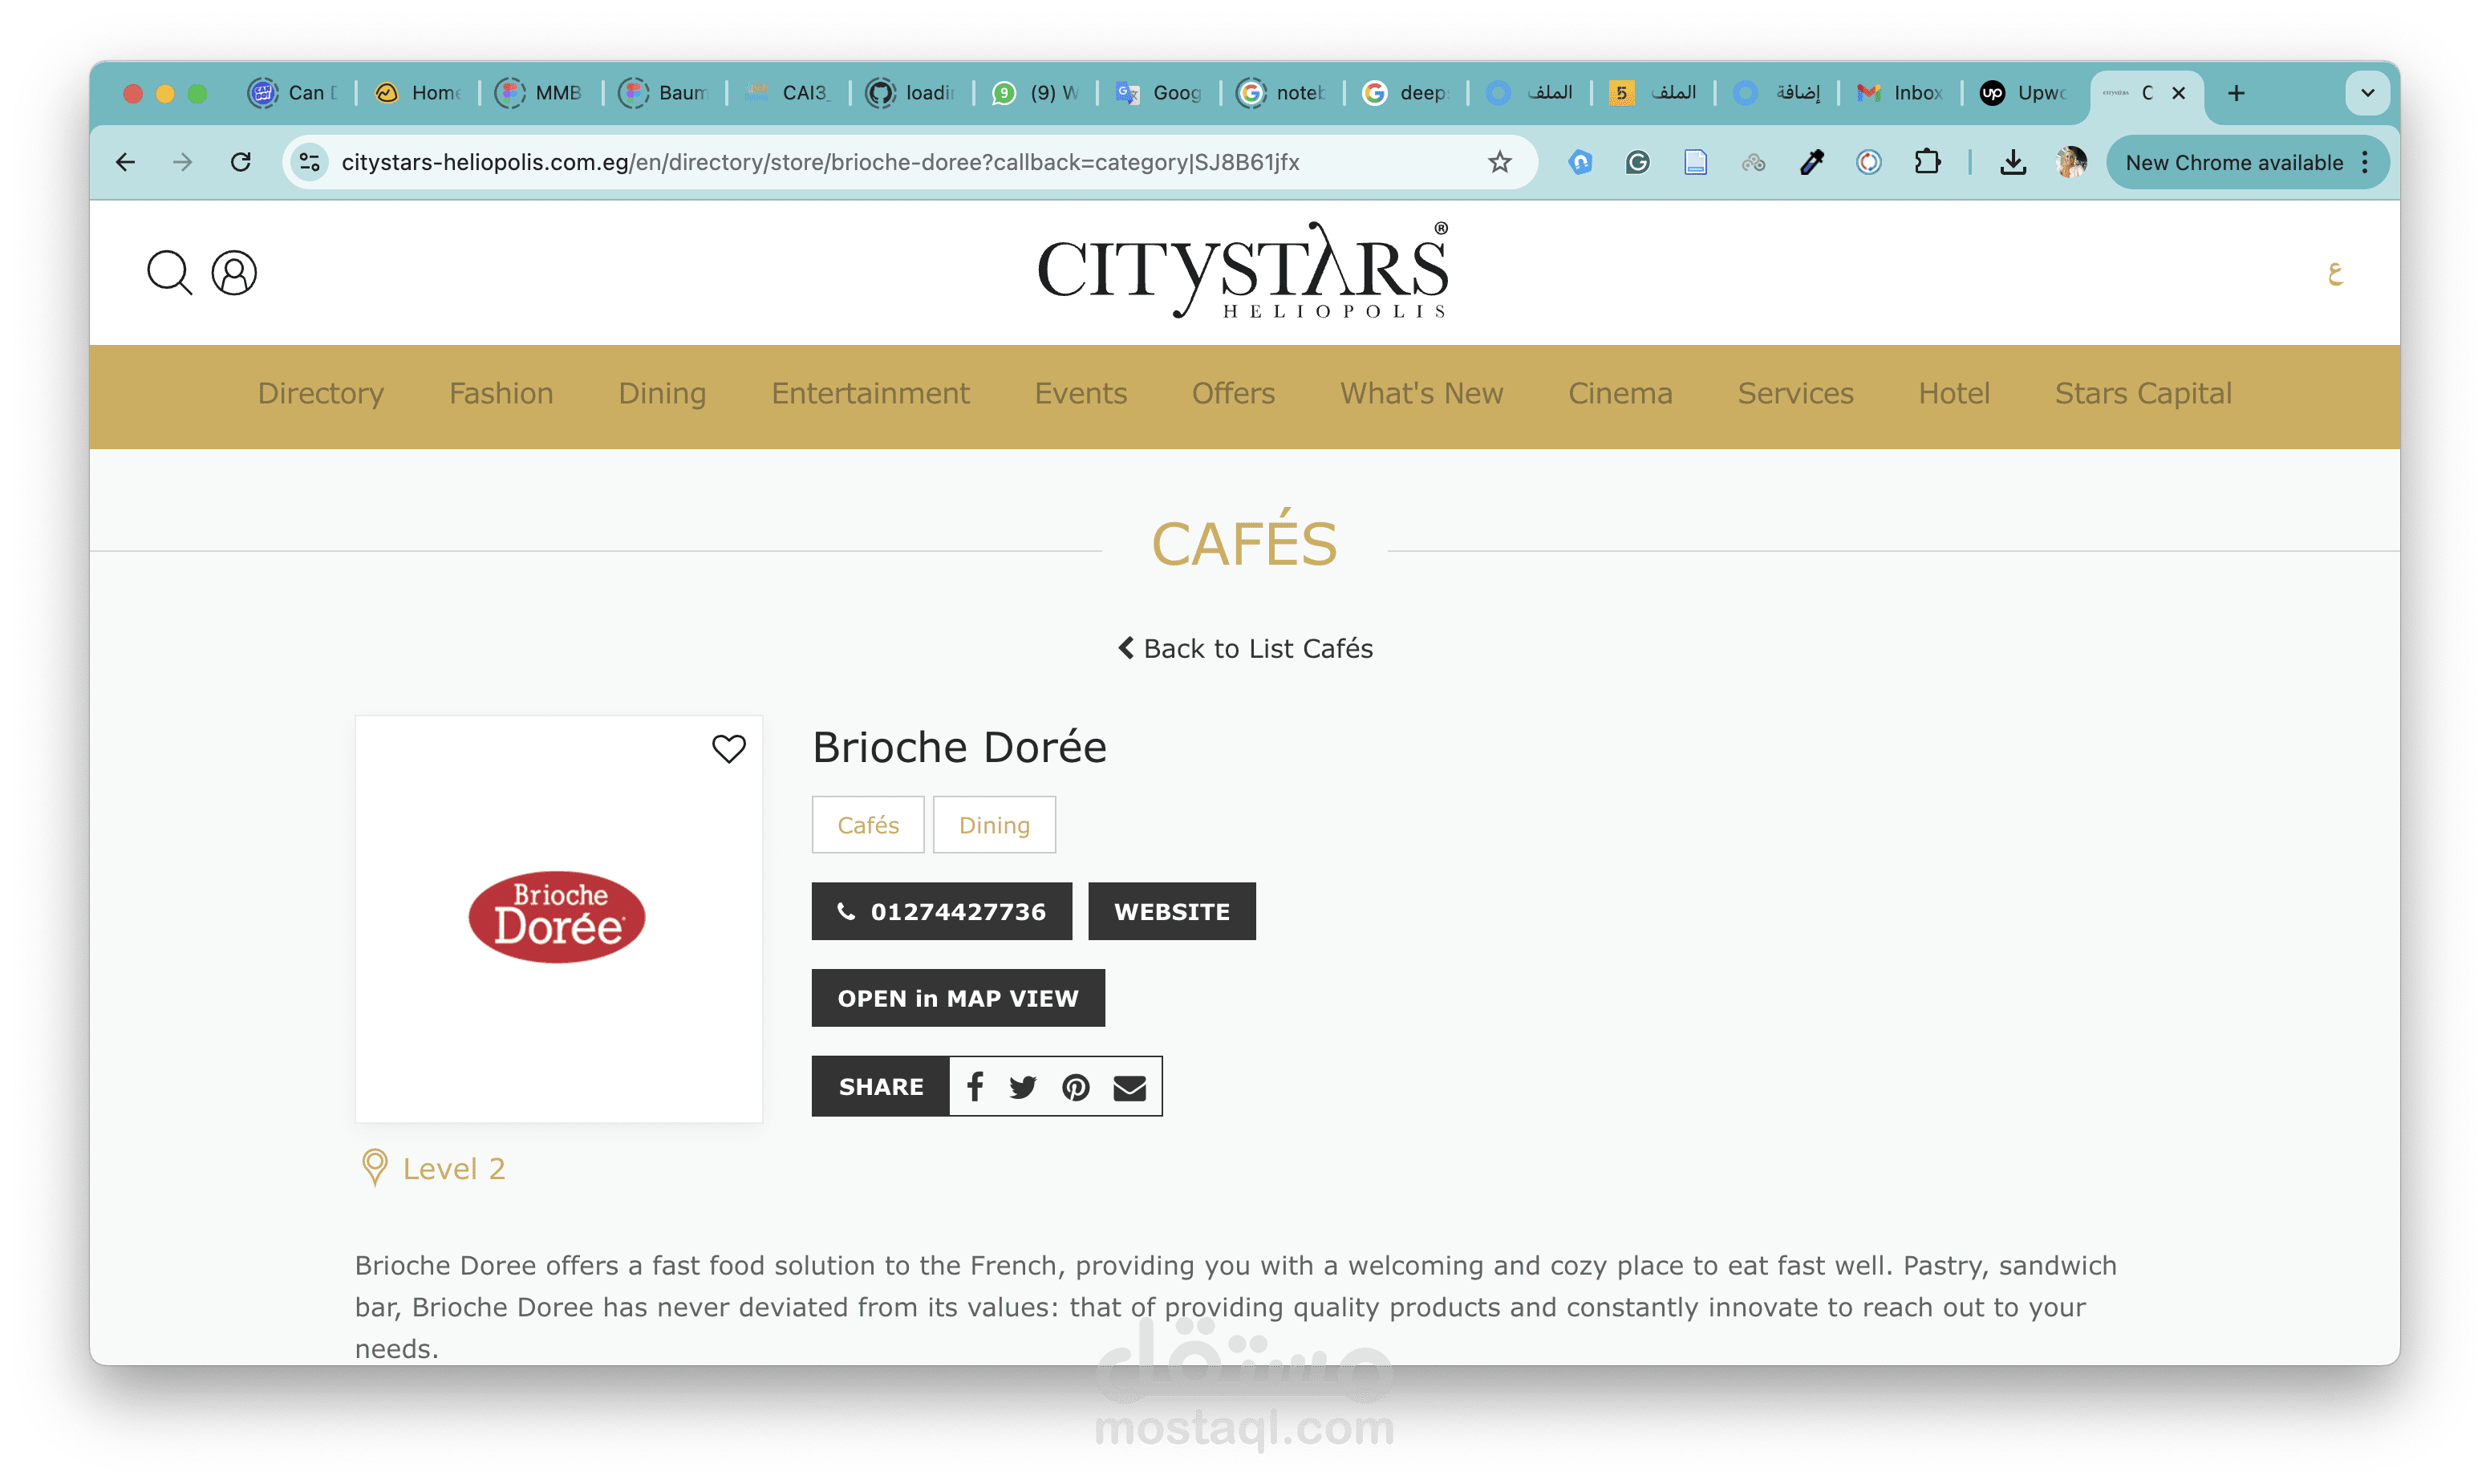Screen dimensions: 2490x1484
Task: Open the Dining menu
Action: [x=662, y=394]
